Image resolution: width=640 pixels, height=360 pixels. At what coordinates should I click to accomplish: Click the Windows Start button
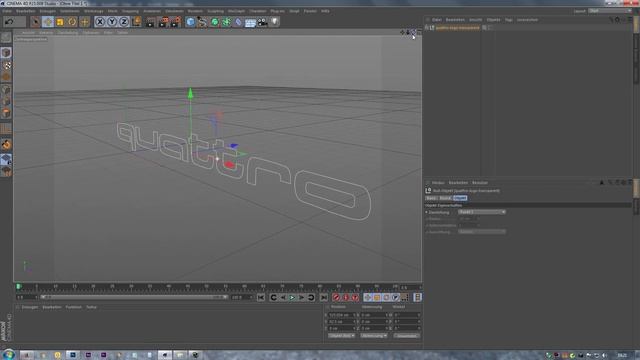pyautogui.click(x=9, y=355)
